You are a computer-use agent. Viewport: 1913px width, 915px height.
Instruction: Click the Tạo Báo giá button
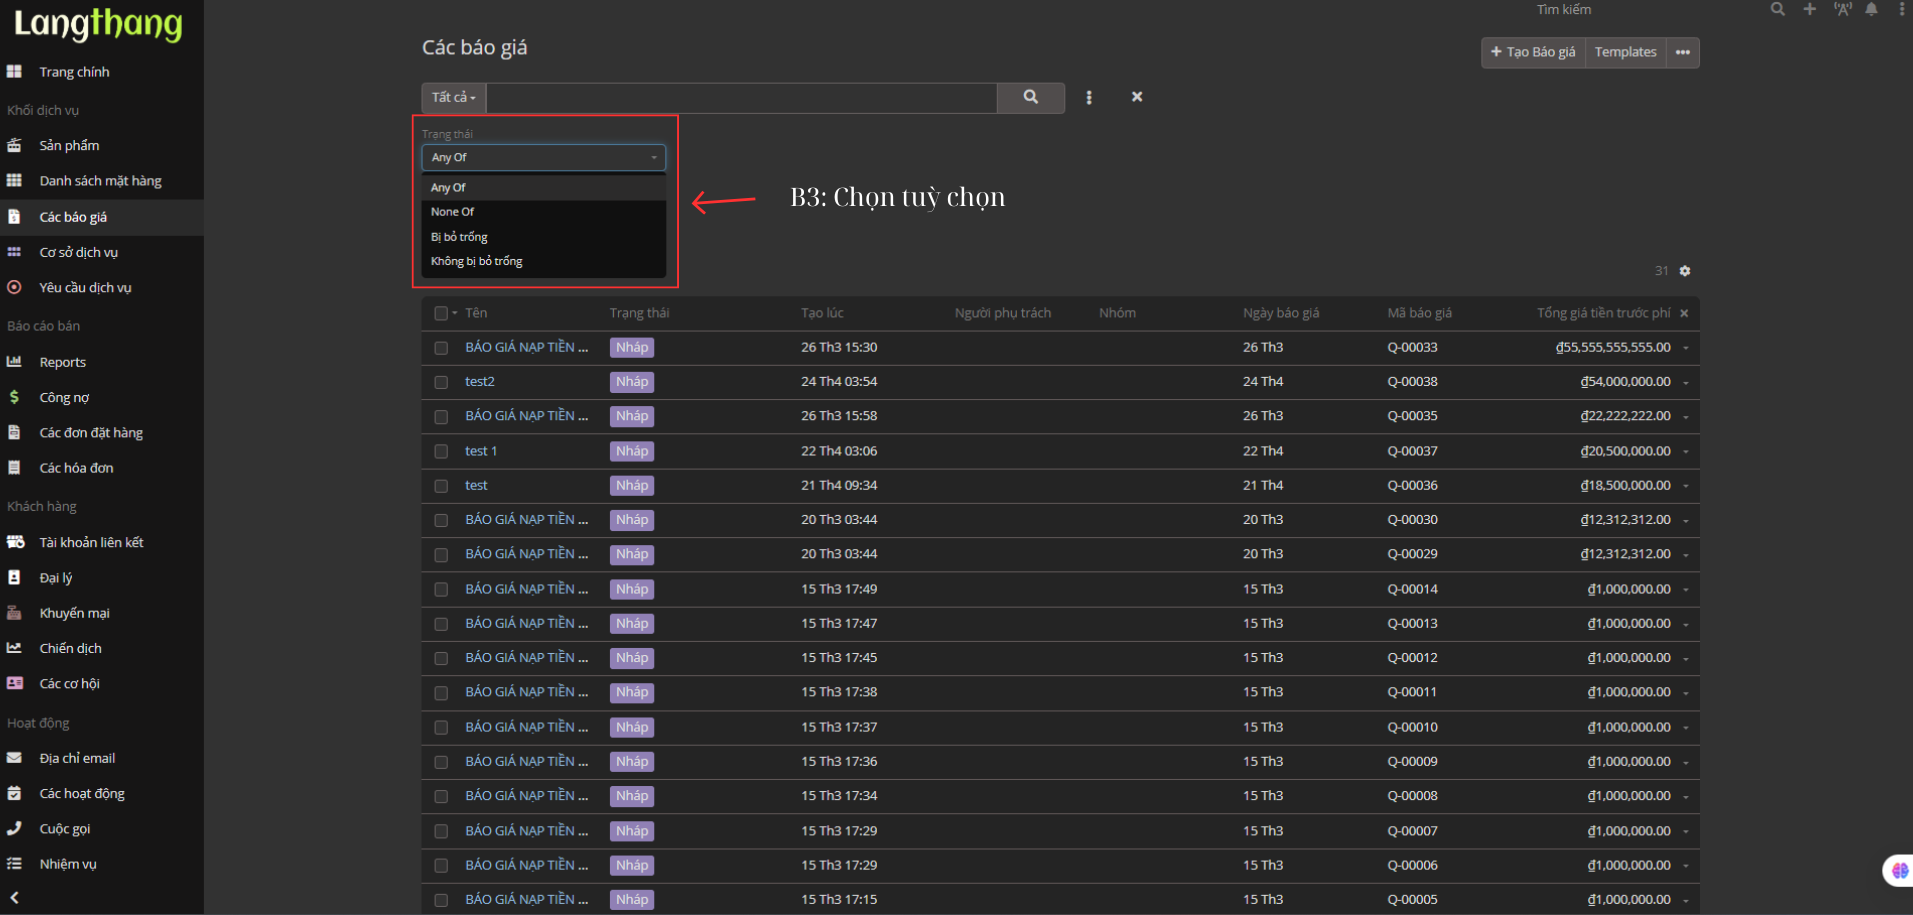[x=1532, y=52]
